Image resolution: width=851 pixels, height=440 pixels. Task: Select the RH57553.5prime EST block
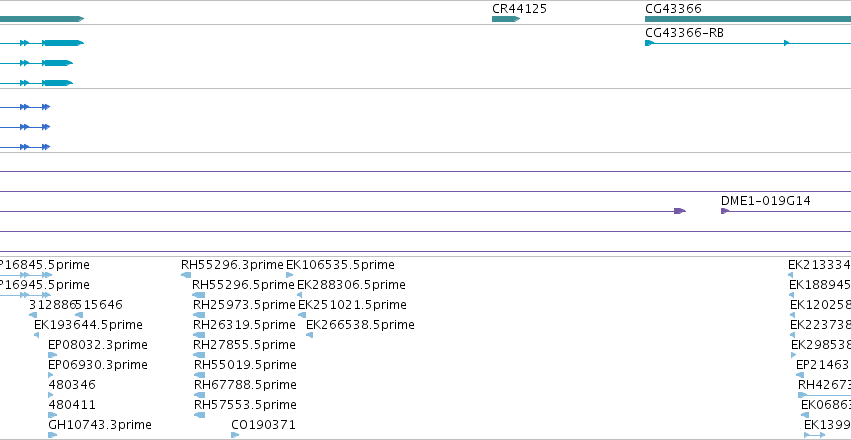199,415
